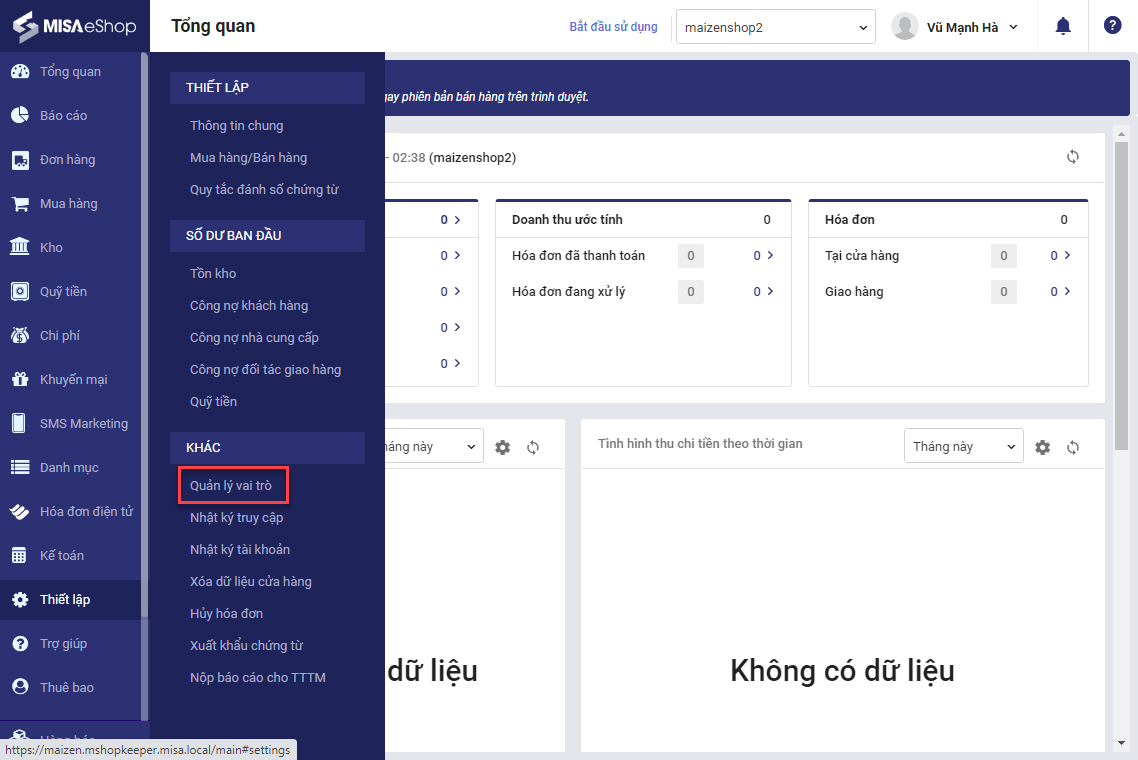Viewport: 1138px width, 760px height.
Task: Click Kế toán sidebar label
Action: tap(62, 555)
